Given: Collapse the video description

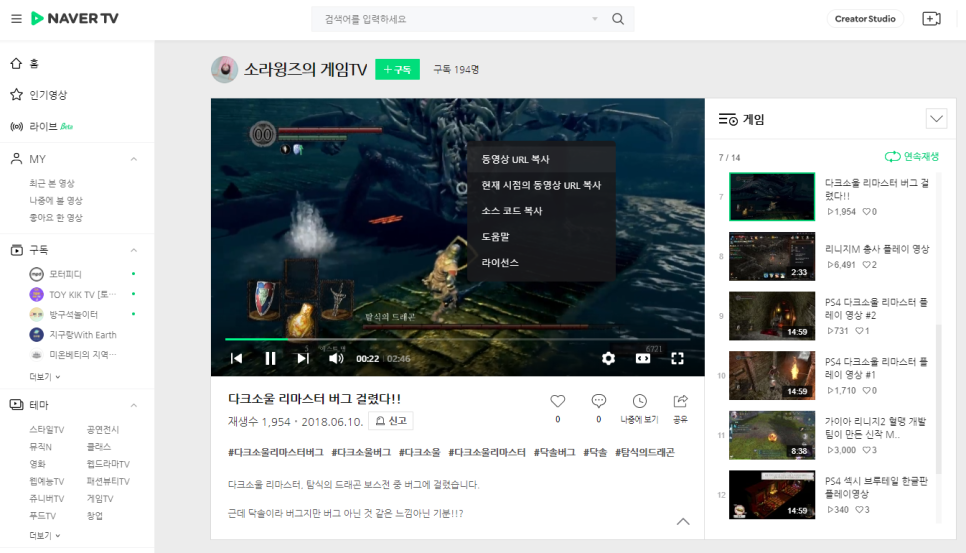Looking at the screenshot, I should (x=683, y=522).
